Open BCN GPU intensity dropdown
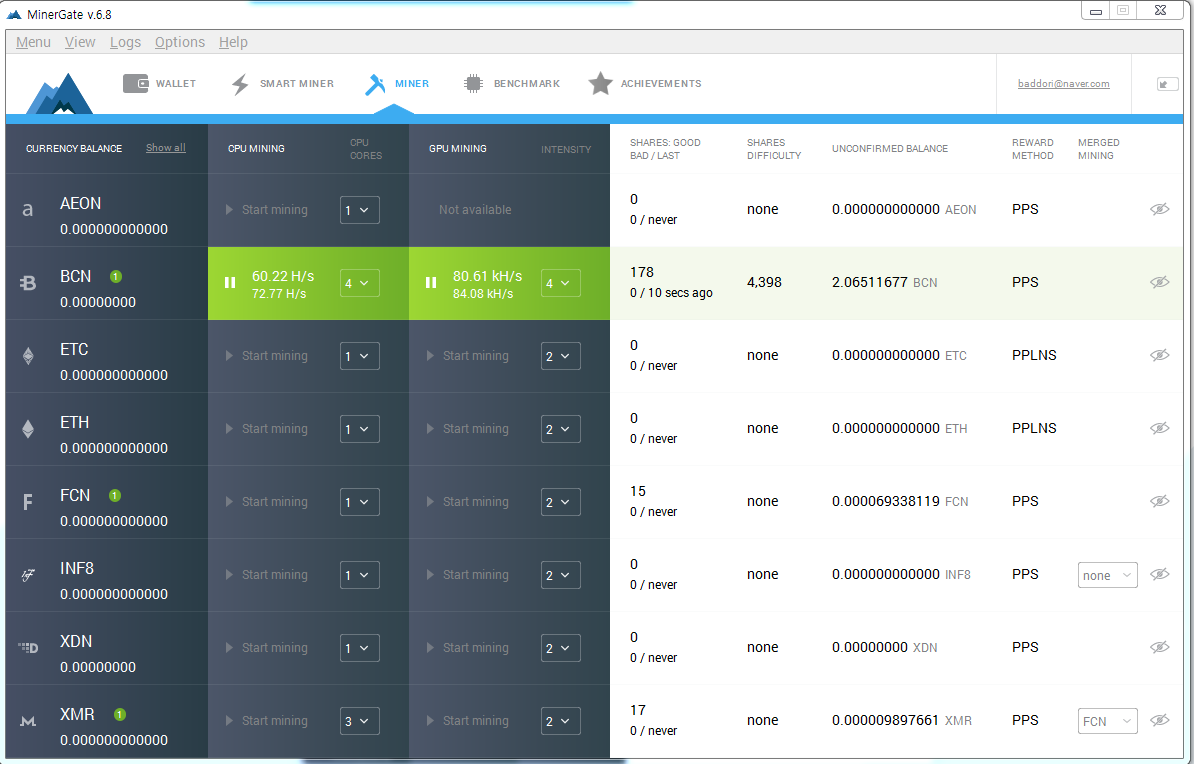 (x=560, y=283)
